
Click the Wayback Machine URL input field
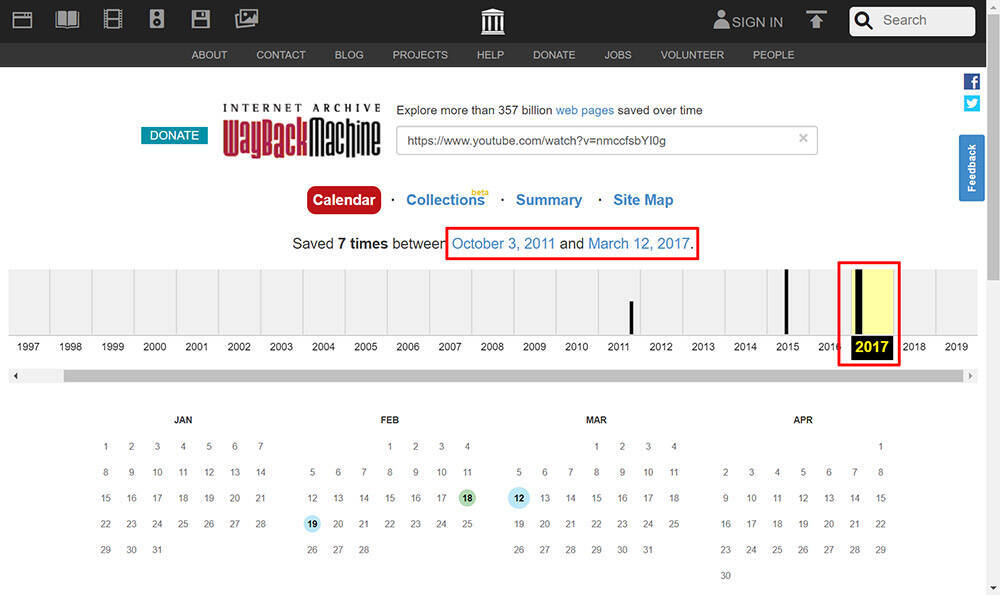[597, 141]
